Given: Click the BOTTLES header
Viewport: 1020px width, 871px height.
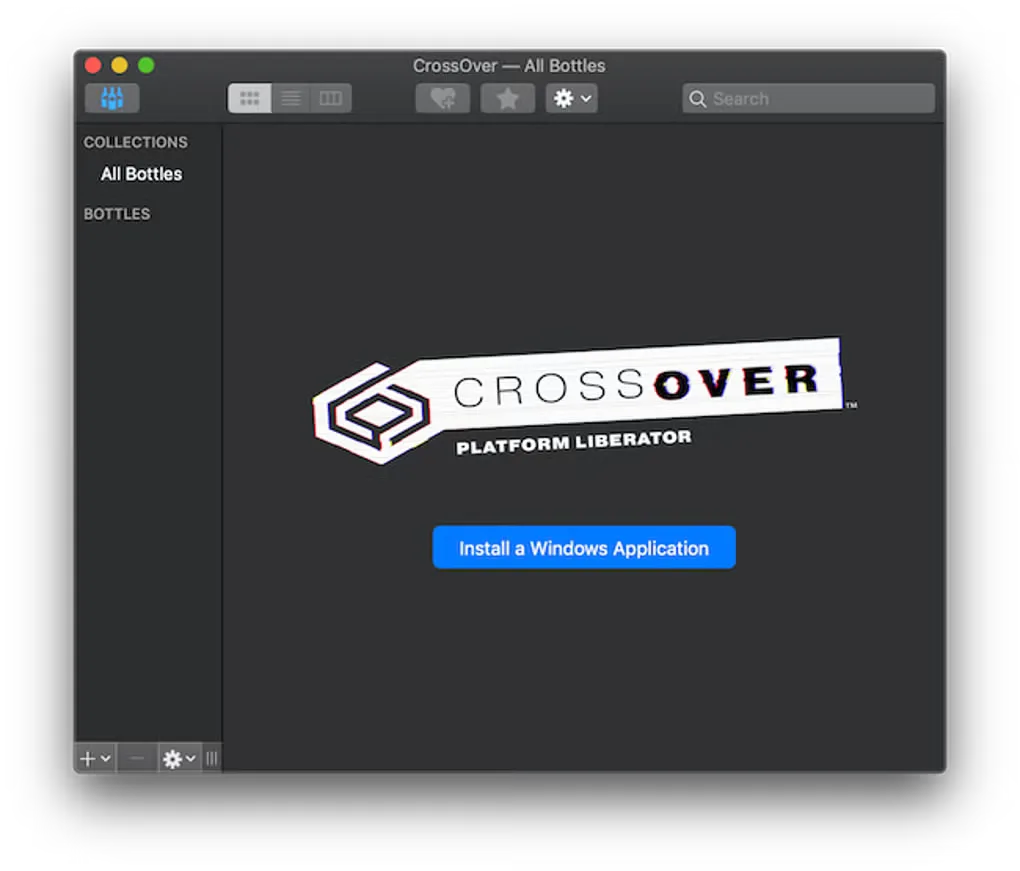Looking at the screenshot, I should tap(117, 214).
